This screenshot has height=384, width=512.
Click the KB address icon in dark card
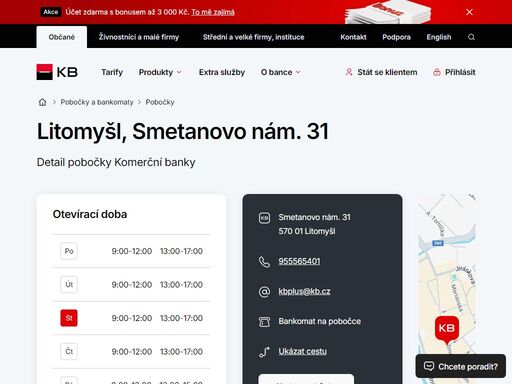pos(264,218)
